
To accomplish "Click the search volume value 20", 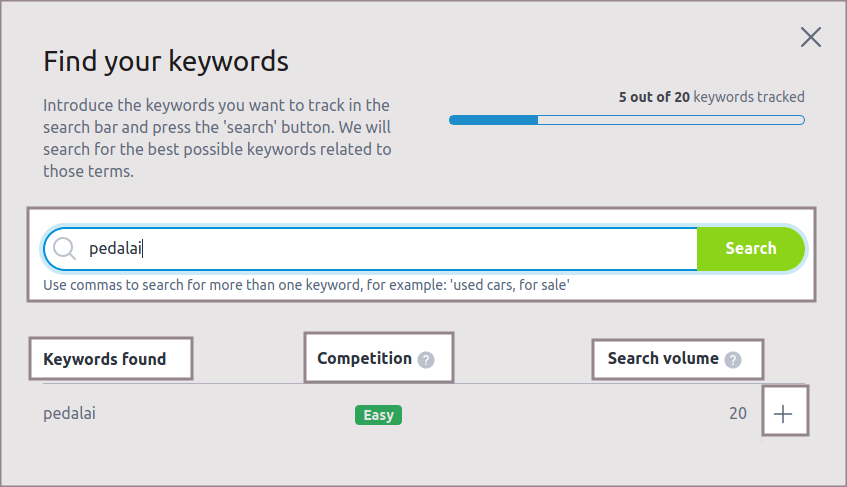I will click(x=737, y=414).
